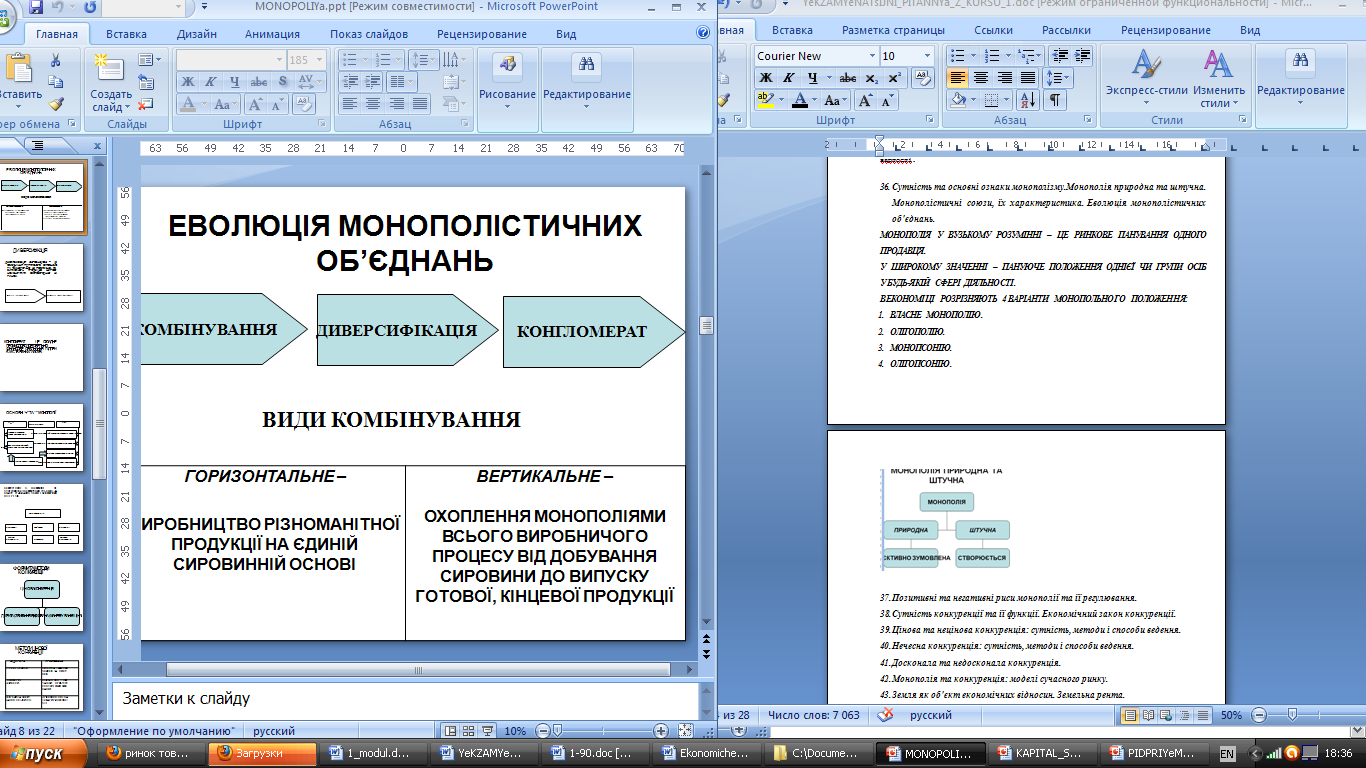Click the Shrink font icon in Word
1366x768 pixels.
coord(889,100)
